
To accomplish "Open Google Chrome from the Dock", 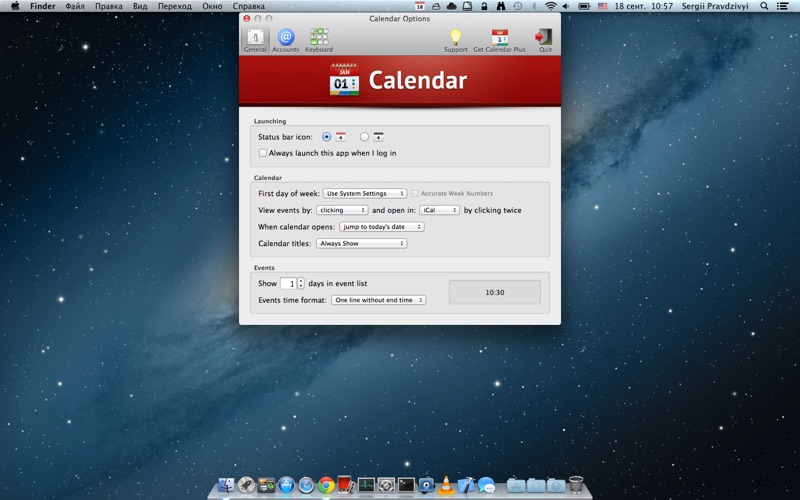I will click(x=327, y=485).
